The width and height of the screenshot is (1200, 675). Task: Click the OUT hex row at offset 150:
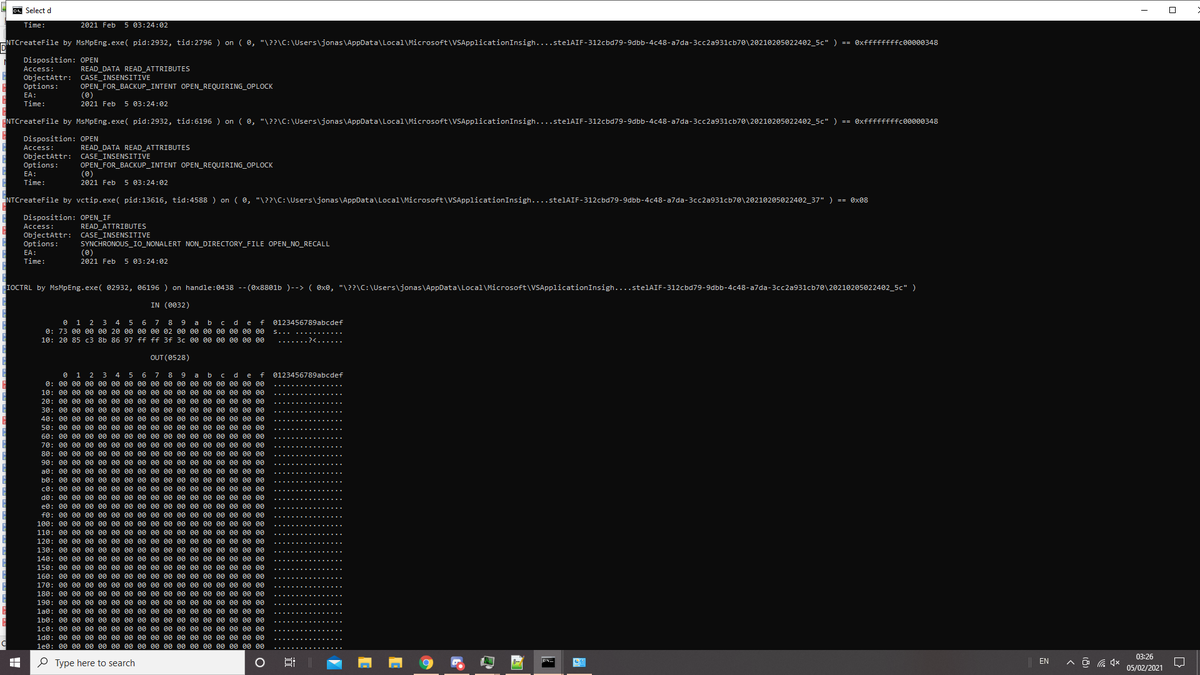tap(190, 567)
